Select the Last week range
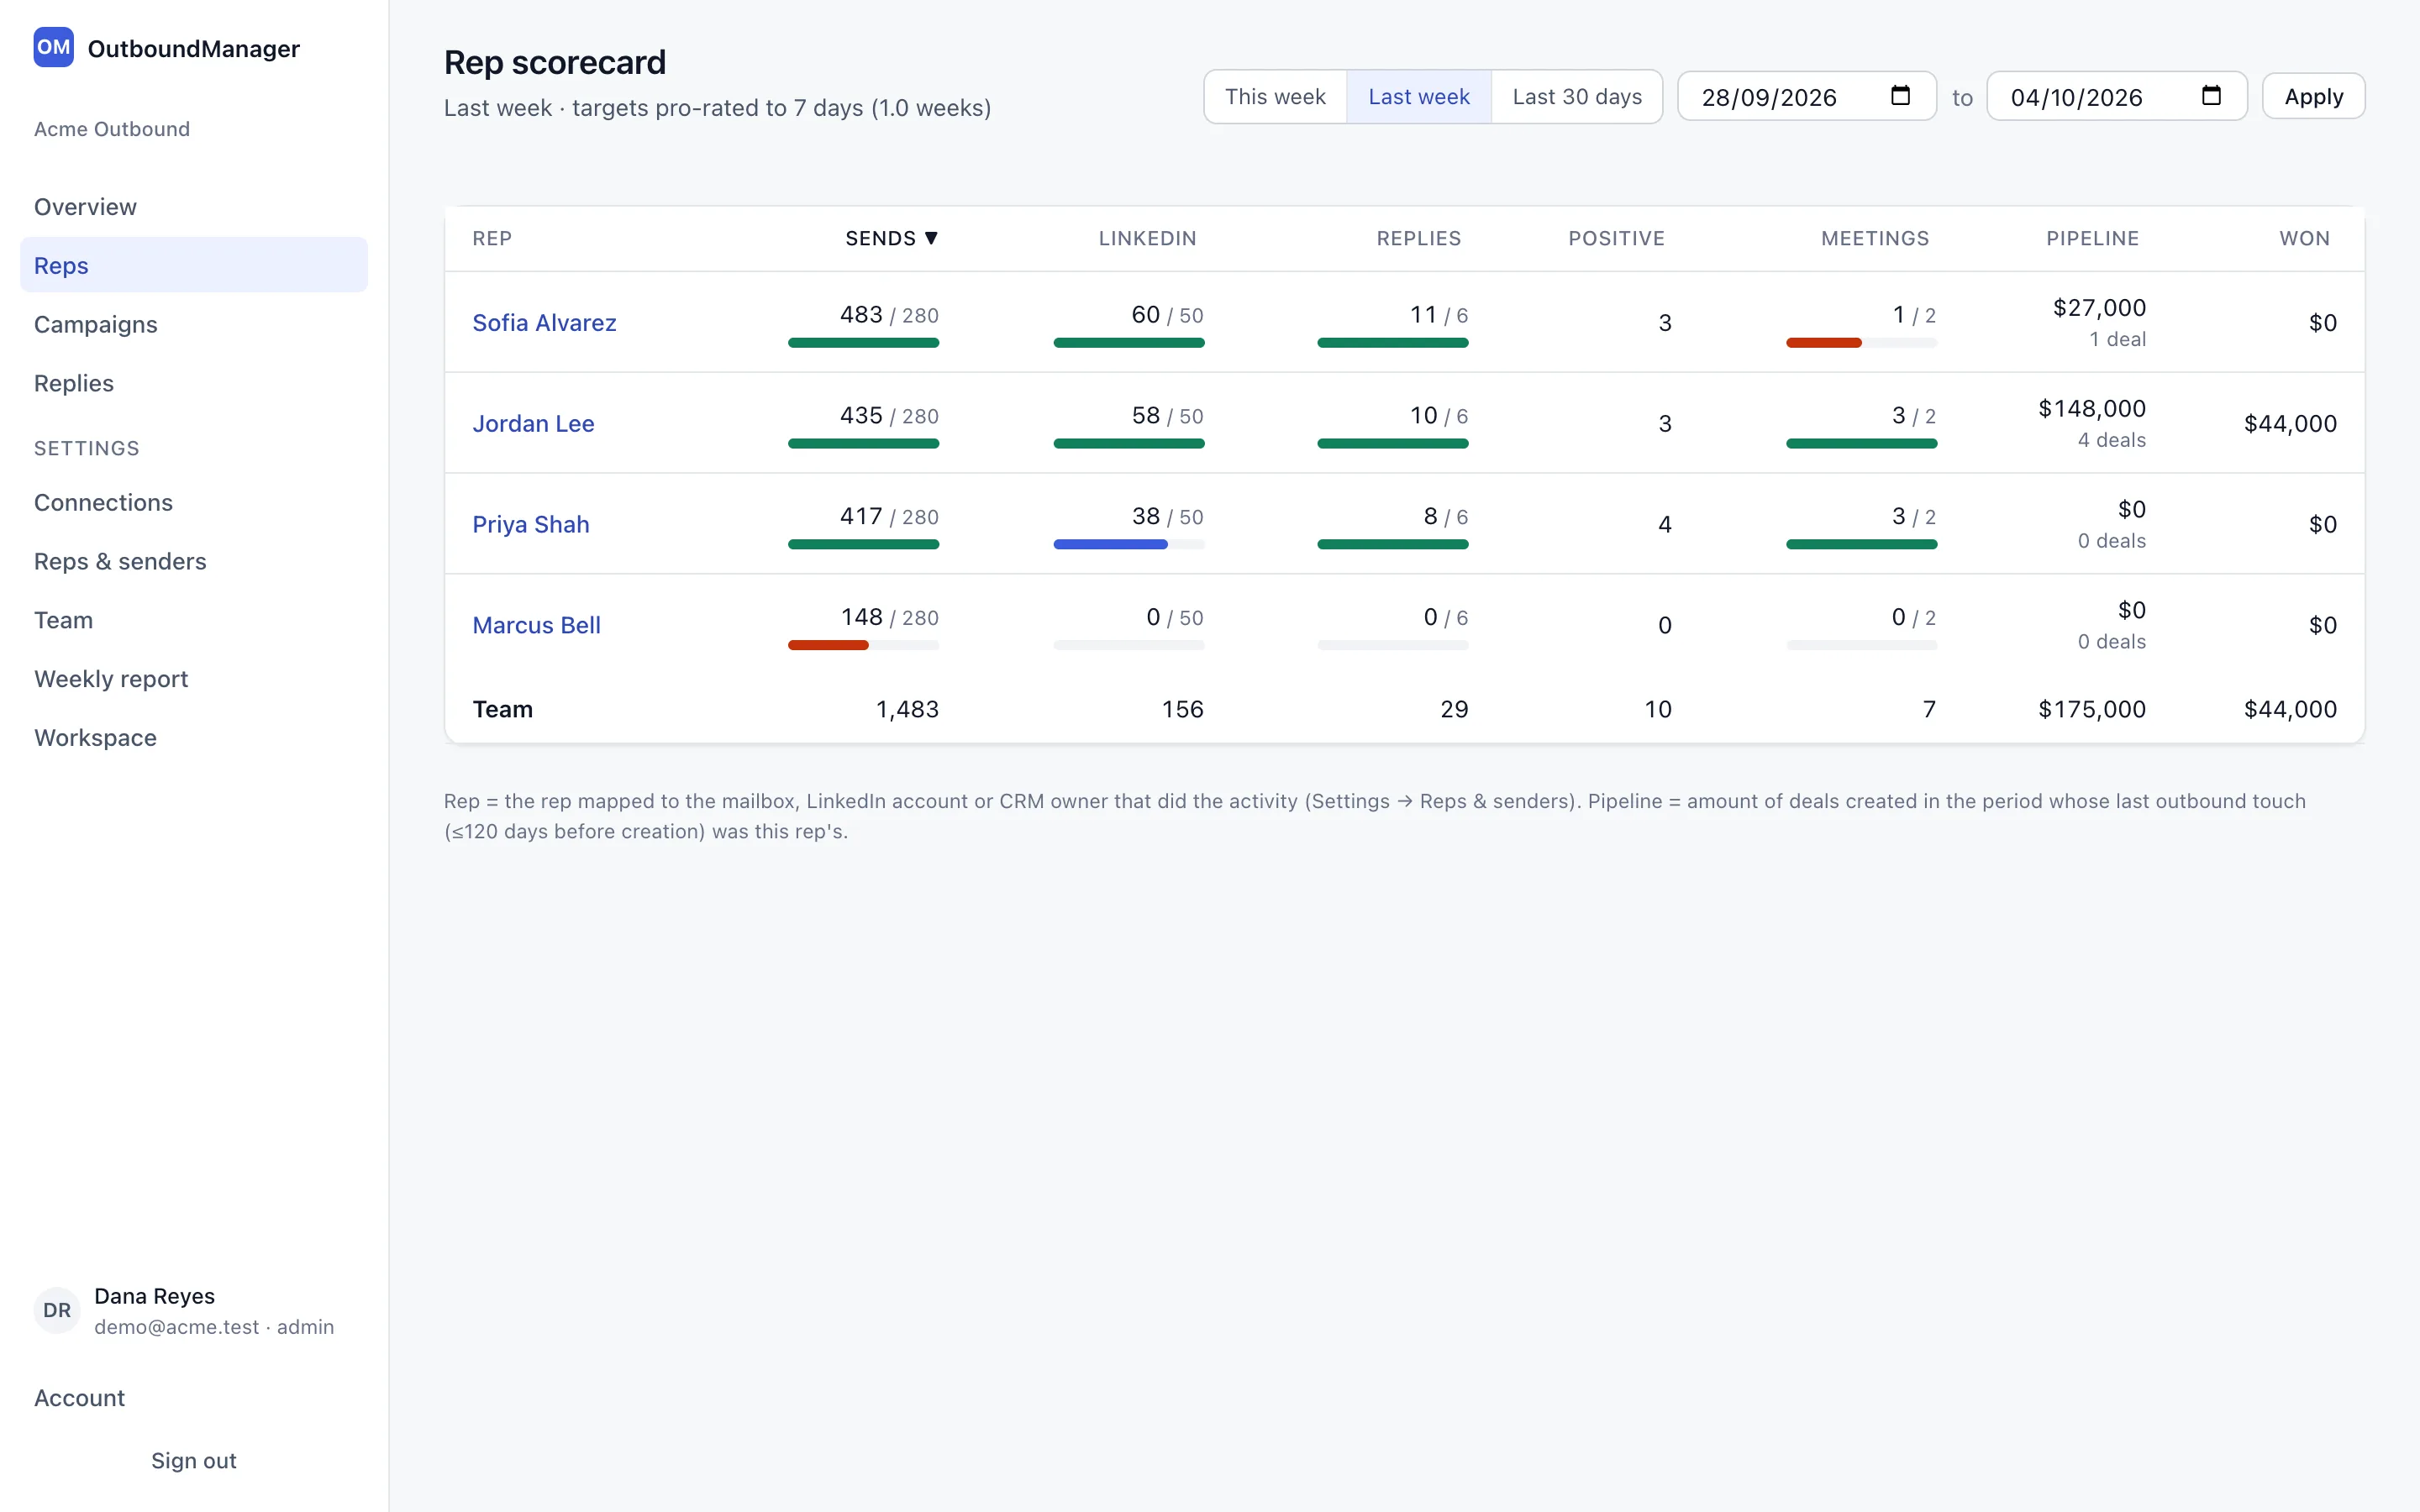Screen dimensions: 2420x1512 click(1418, 97)
